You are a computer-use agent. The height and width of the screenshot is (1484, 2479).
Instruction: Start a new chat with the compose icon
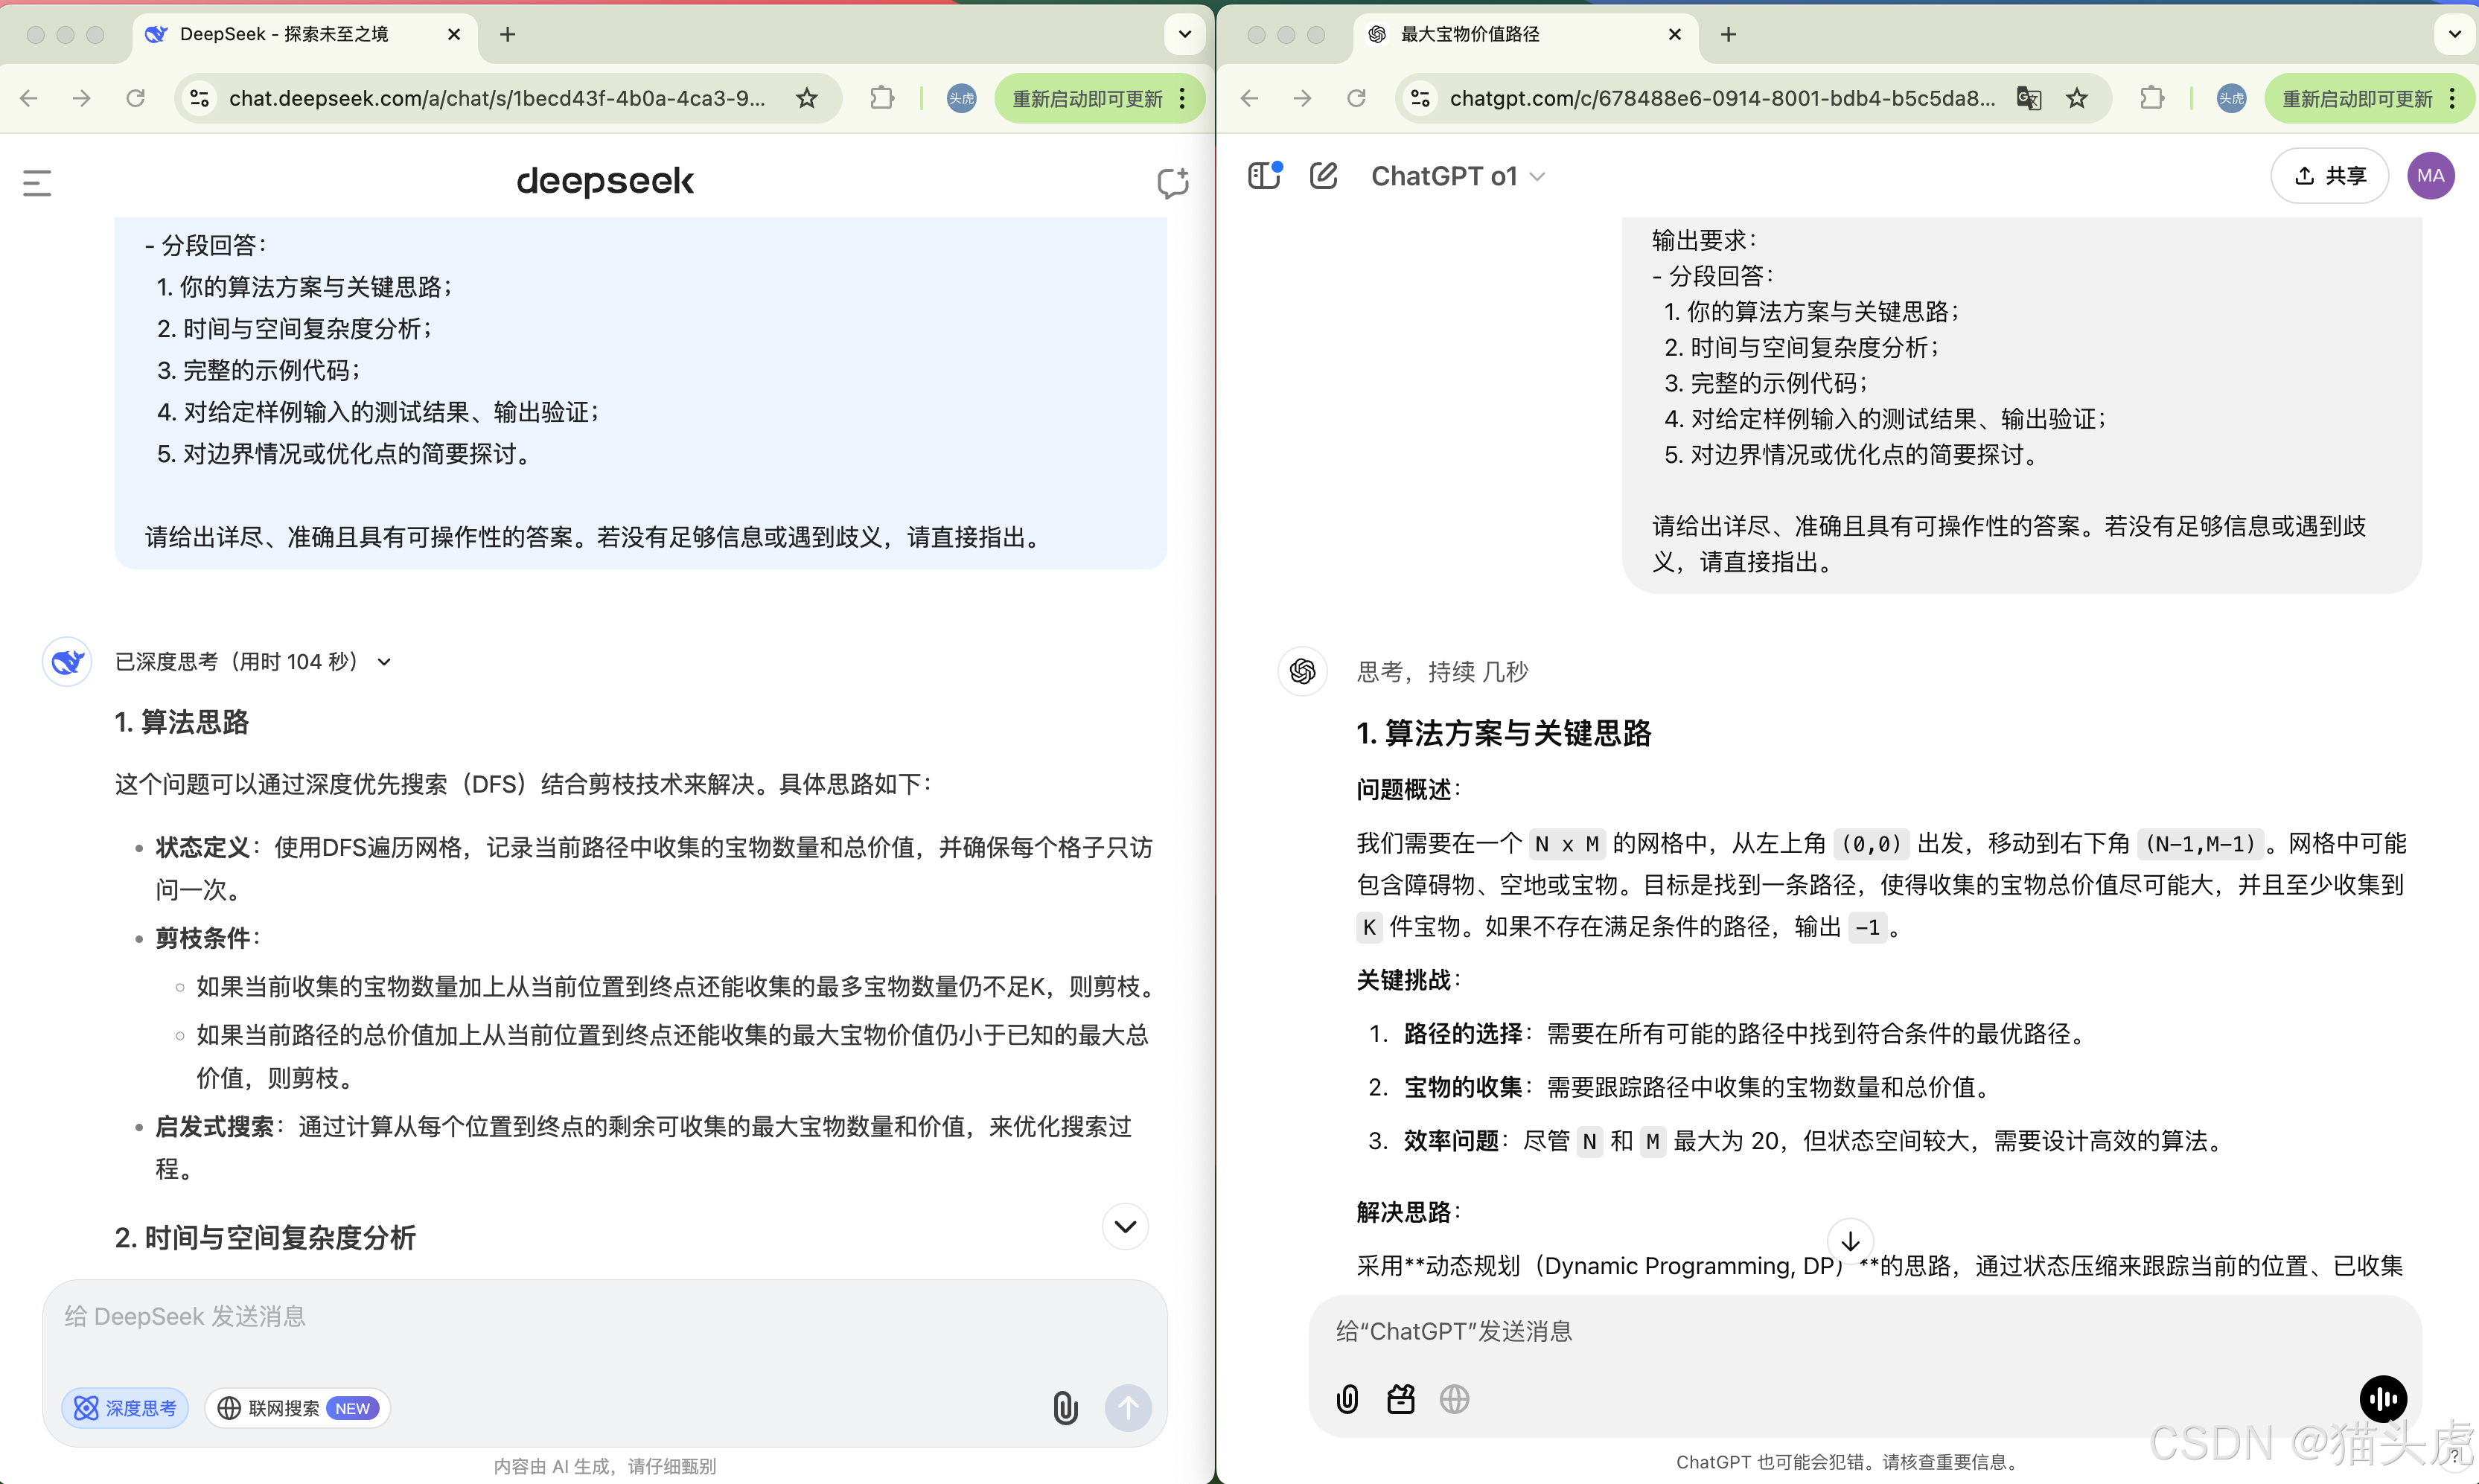pos(1323,175)
